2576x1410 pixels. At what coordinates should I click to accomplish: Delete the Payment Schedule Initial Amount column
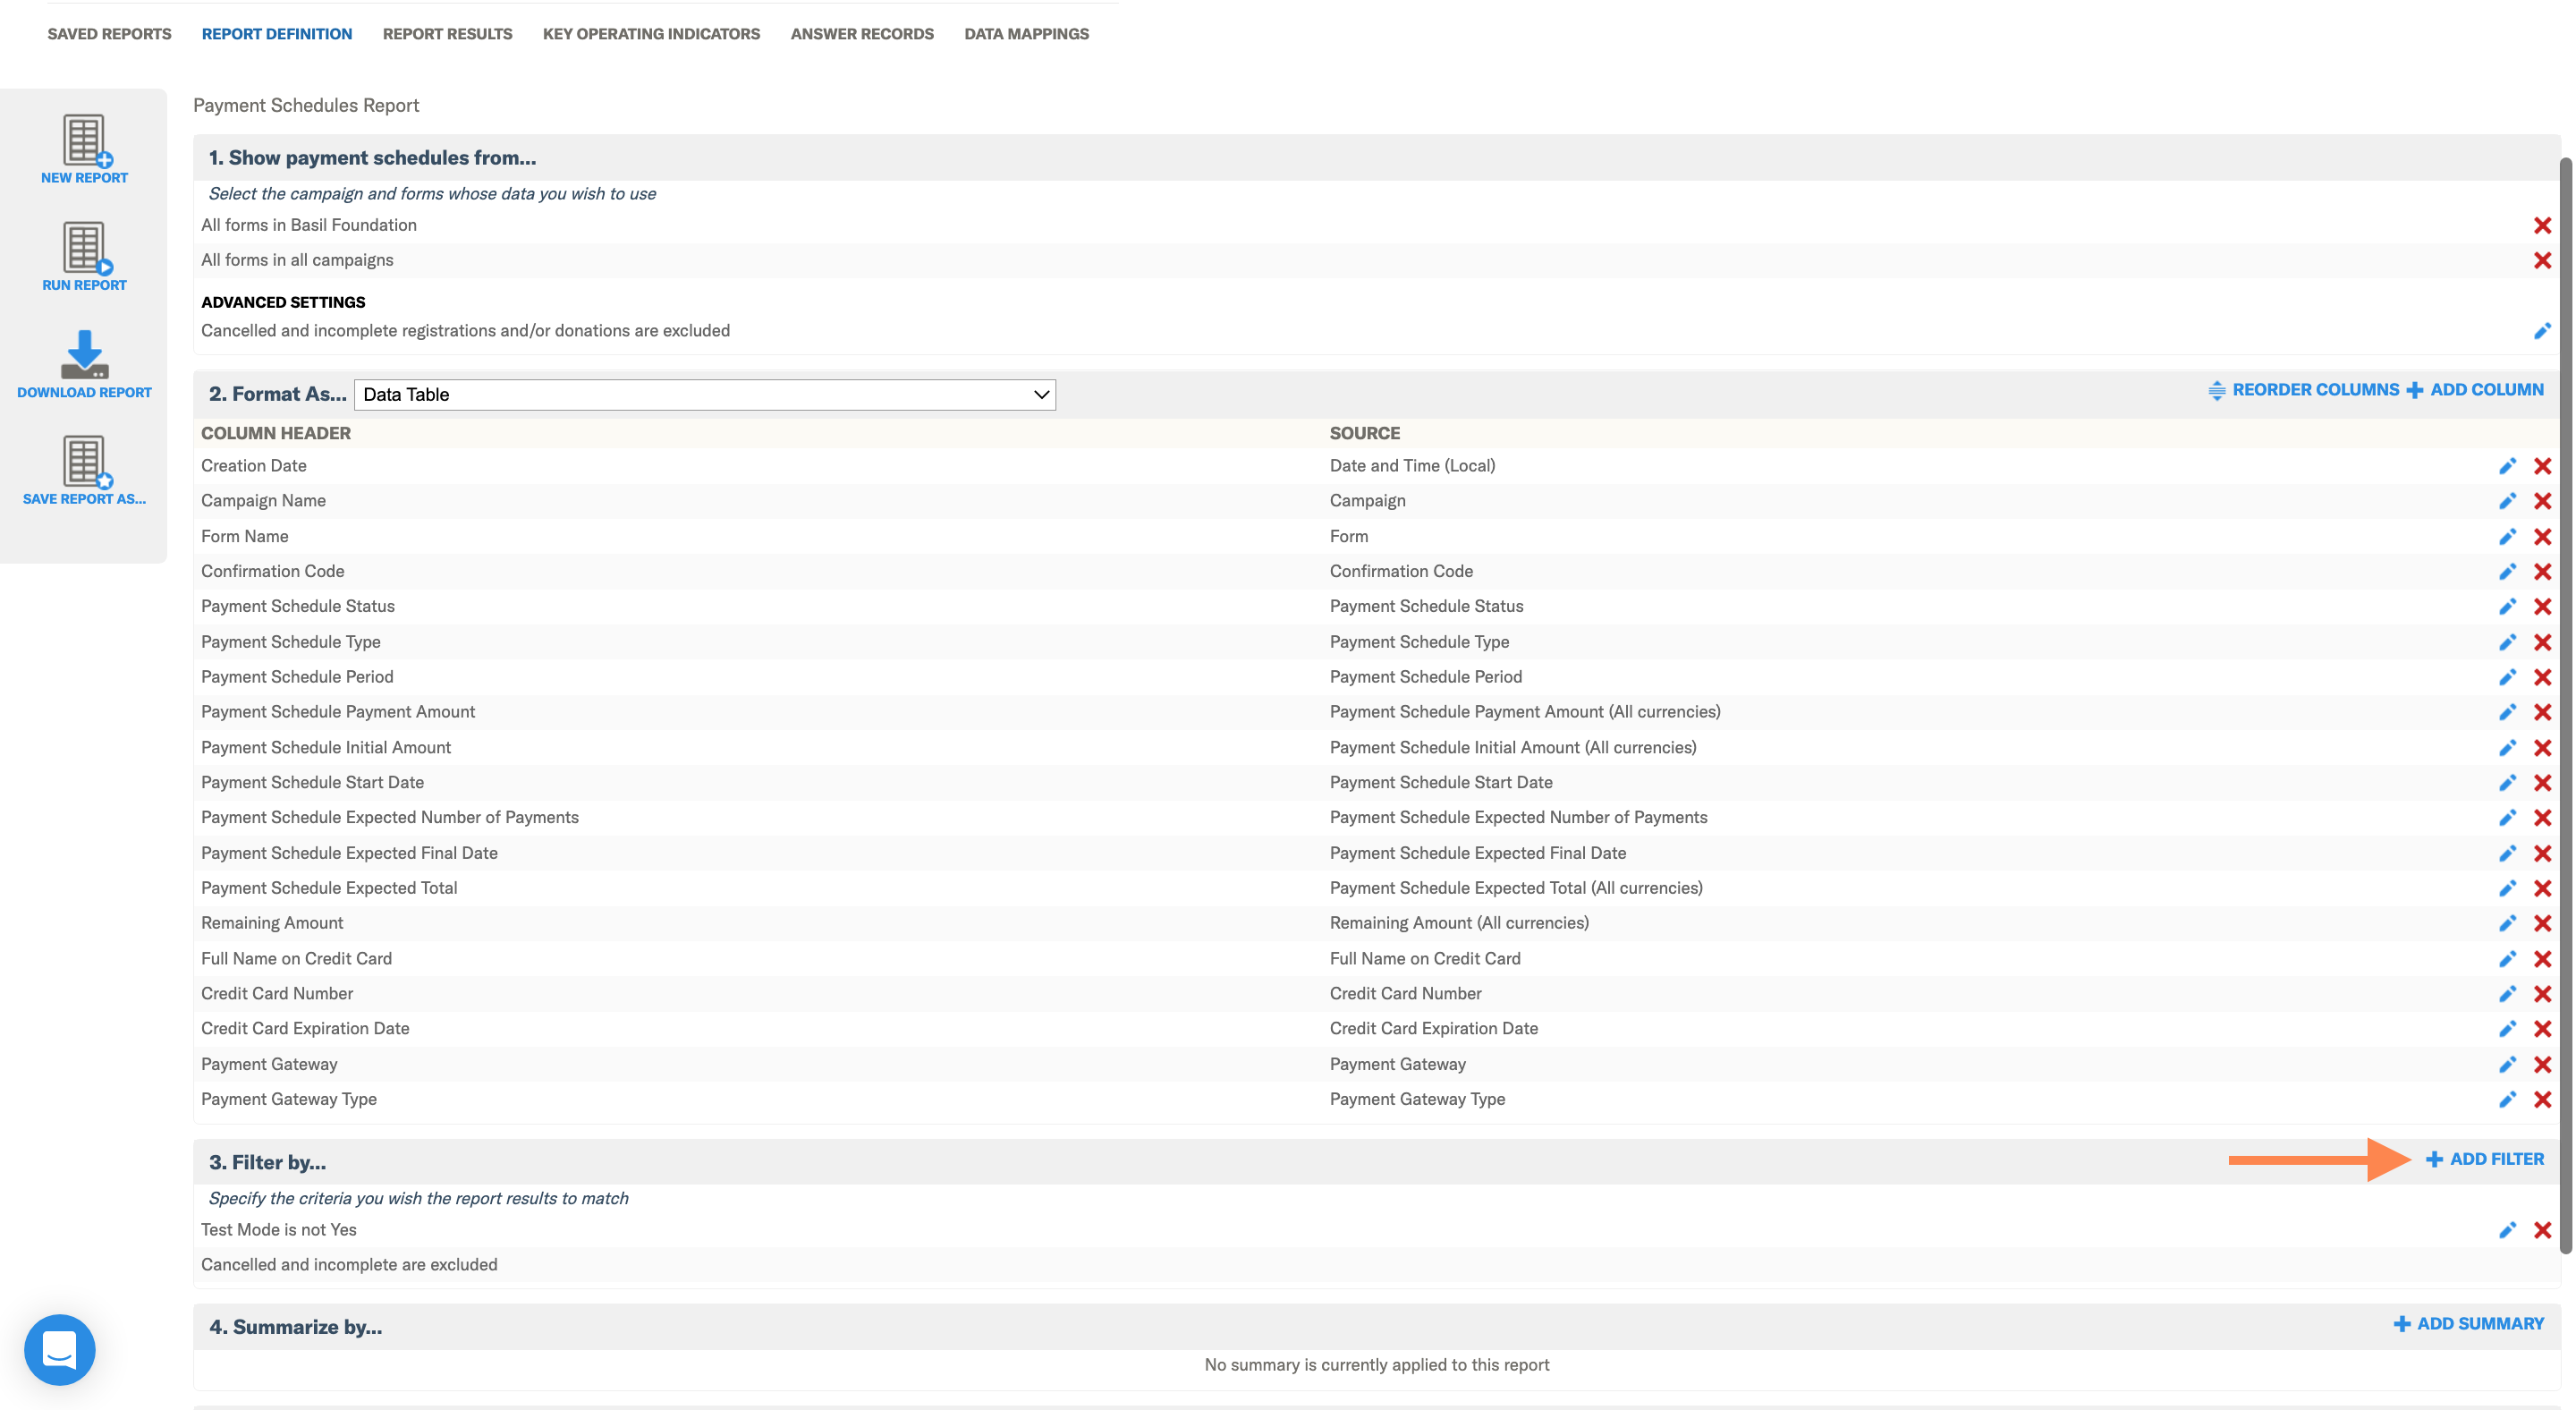(x=2542, y=748)
